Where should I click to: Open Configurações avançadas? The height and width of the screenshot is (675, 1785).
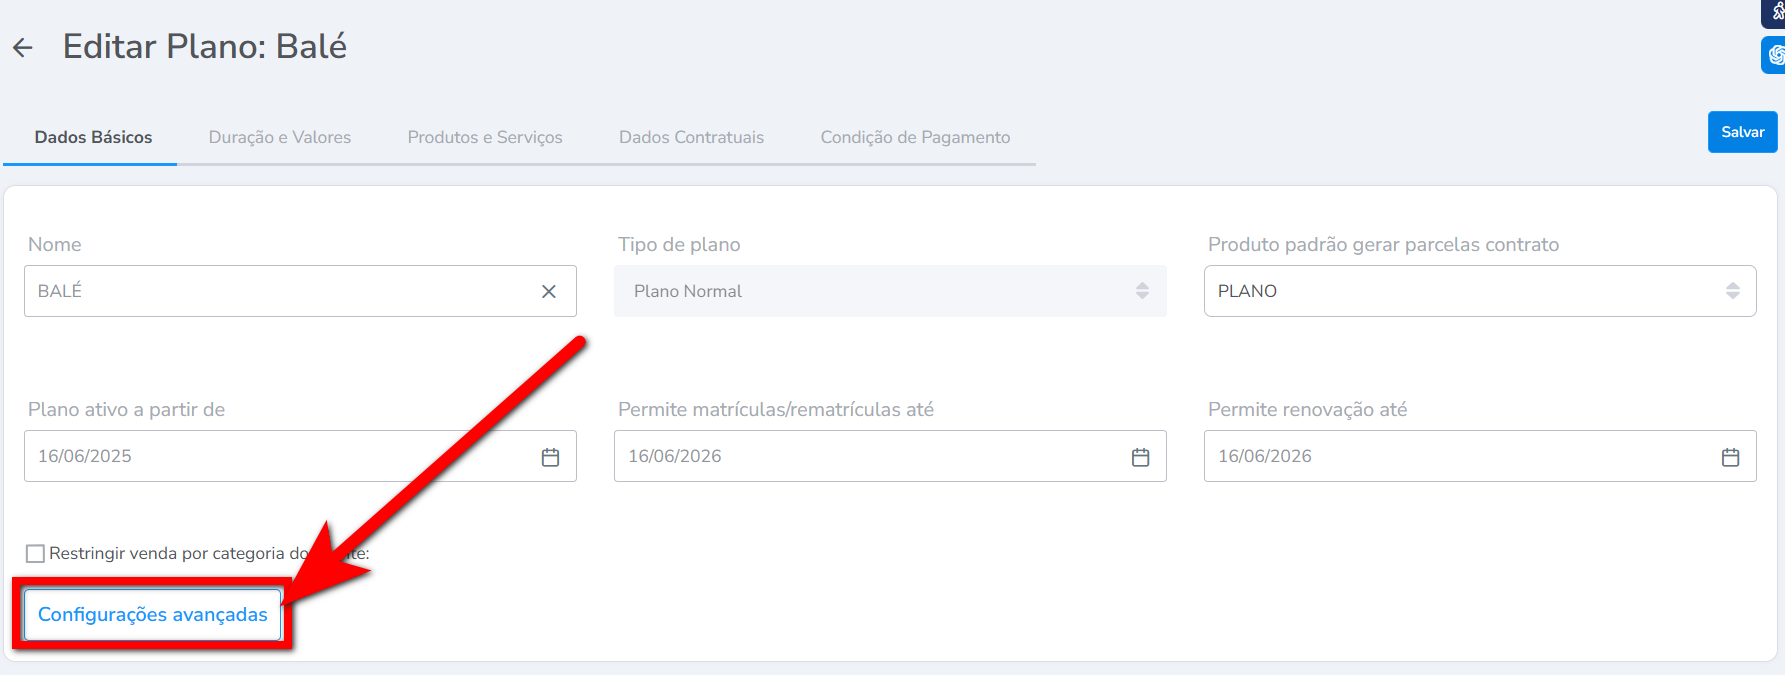(x=153, y=614)
